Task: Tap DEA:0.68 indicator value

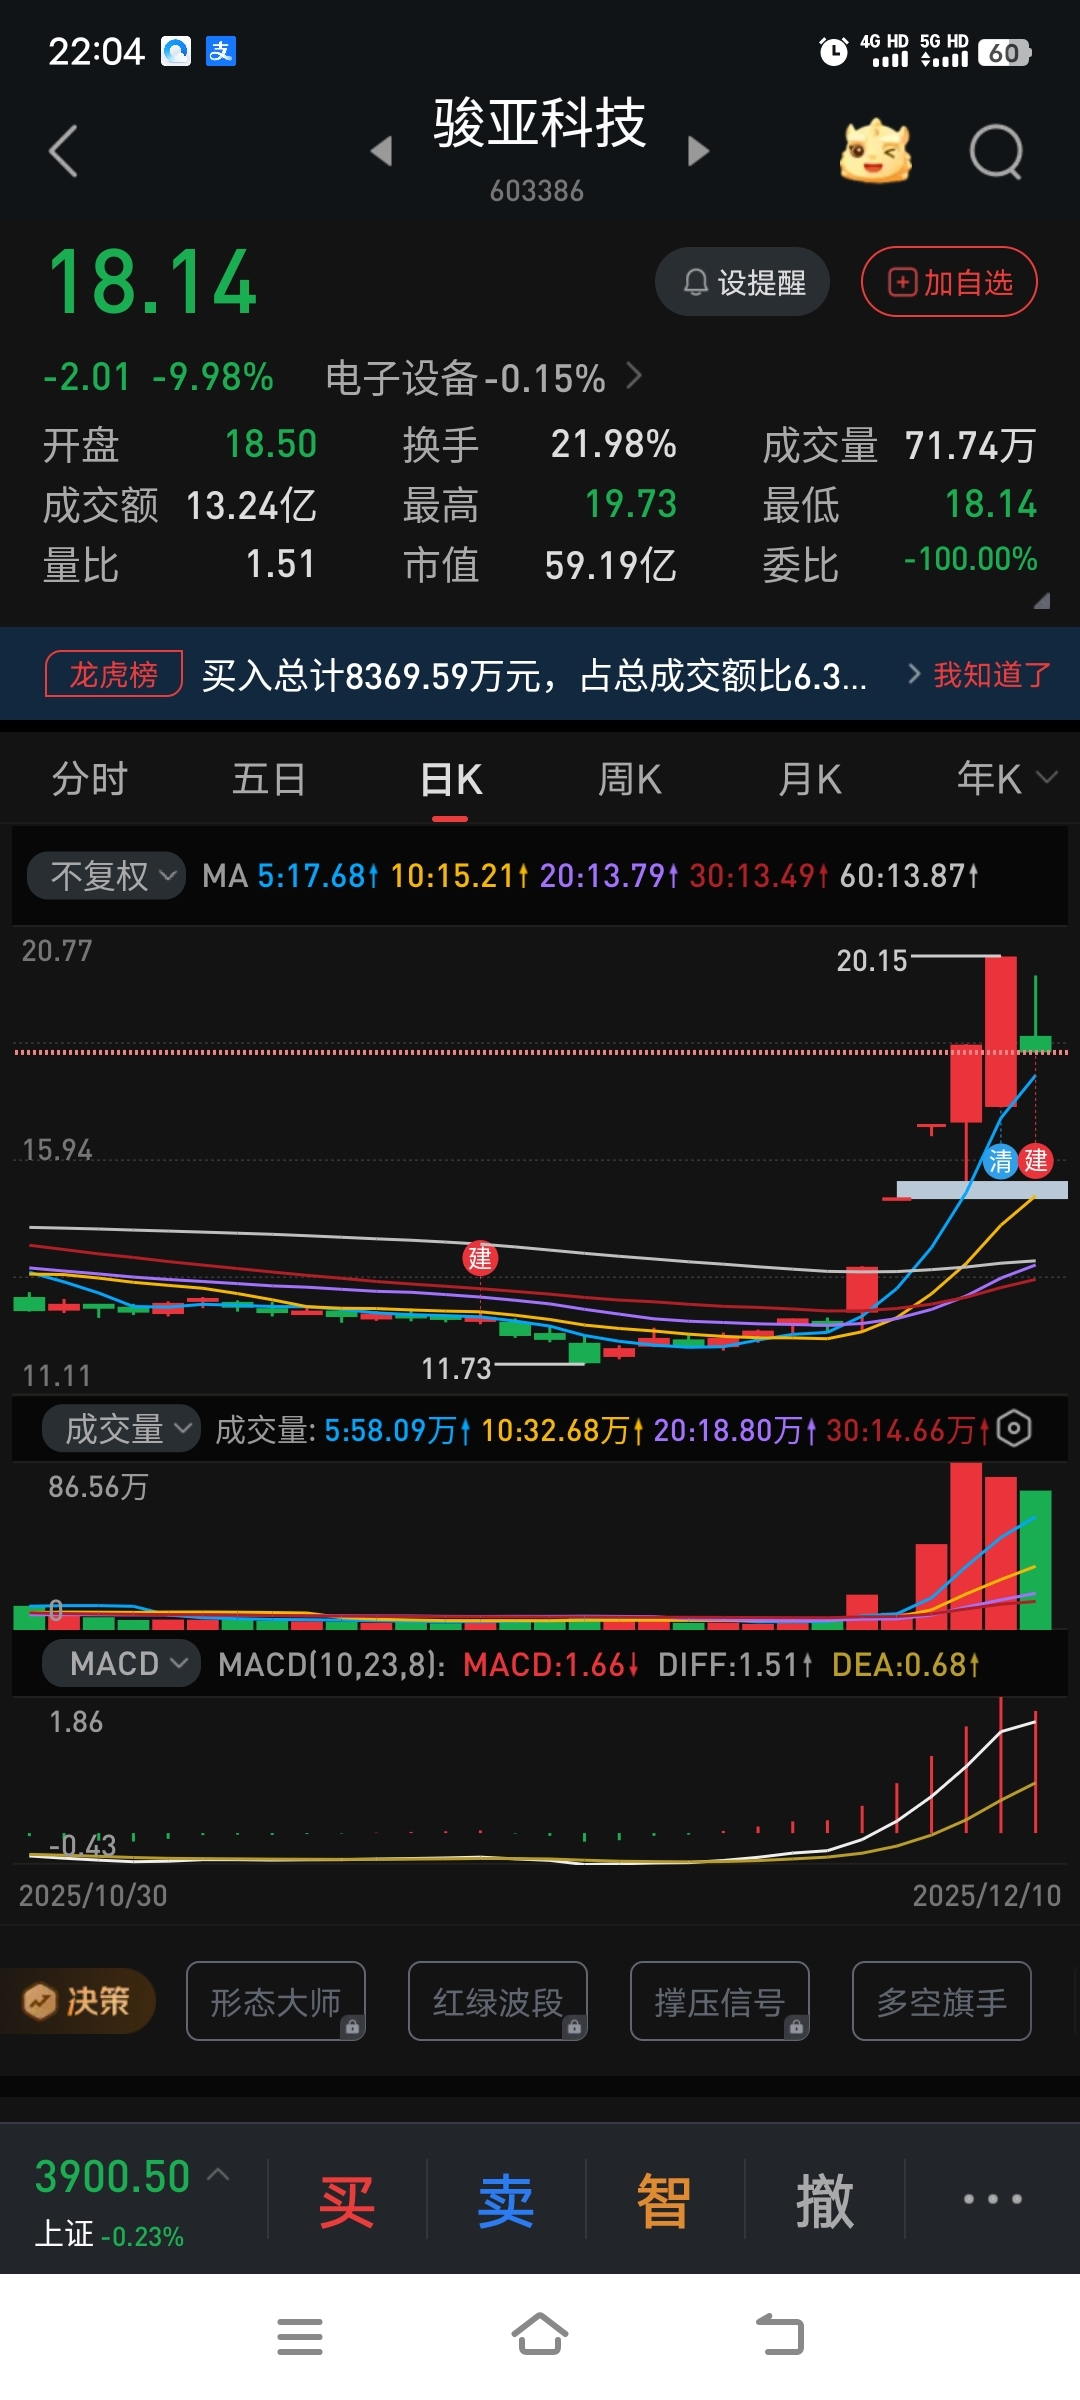Action: [906, 1665]
